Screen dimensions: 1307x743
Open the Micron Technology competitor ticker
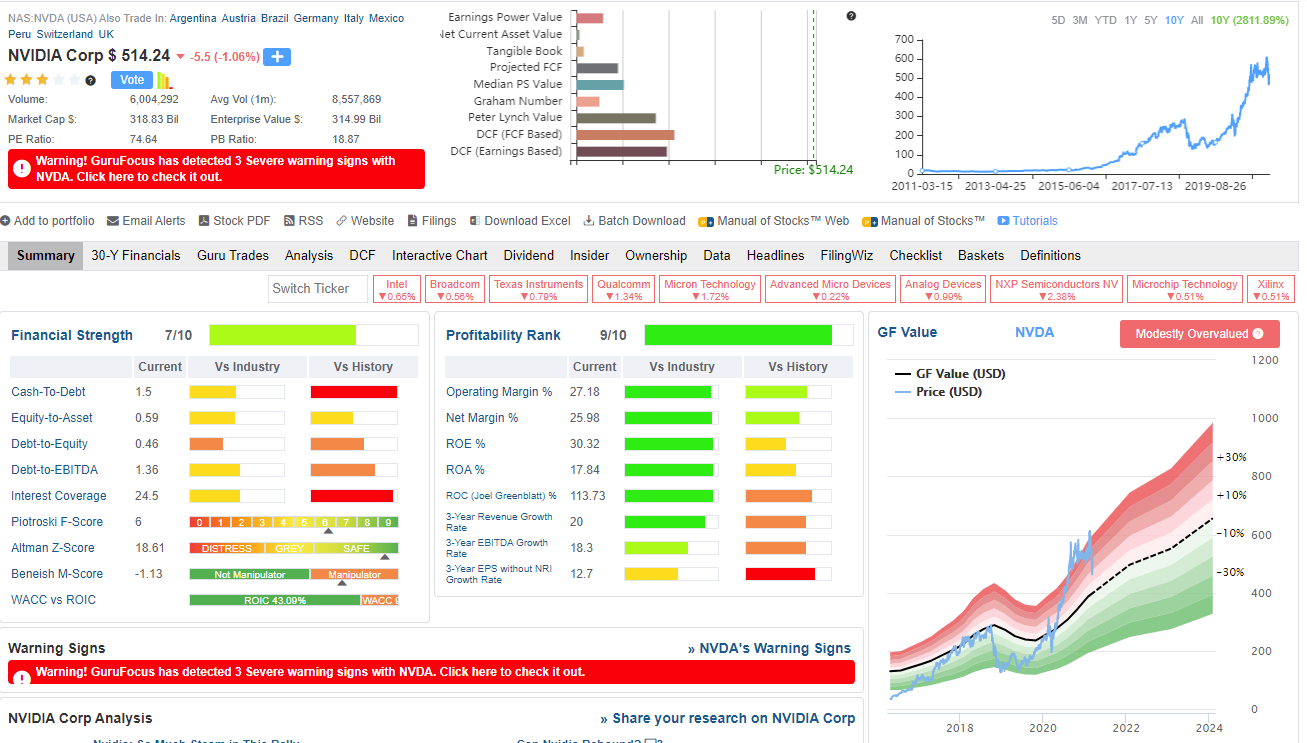[710, 290]
